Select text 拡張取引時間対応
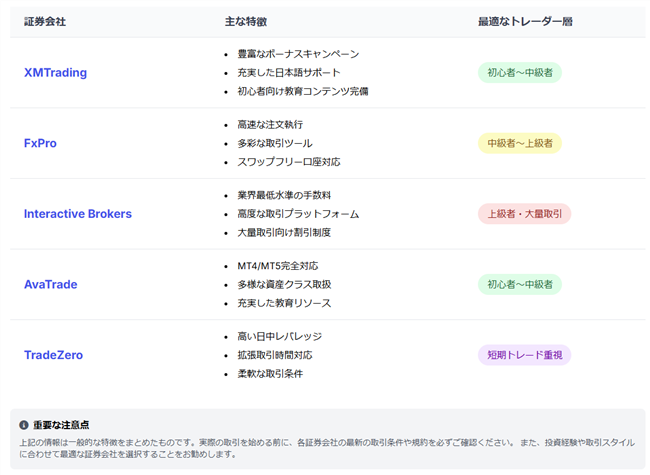Viewport: 650px width, 475px height. pyautogui.click(x=275, y=355)
